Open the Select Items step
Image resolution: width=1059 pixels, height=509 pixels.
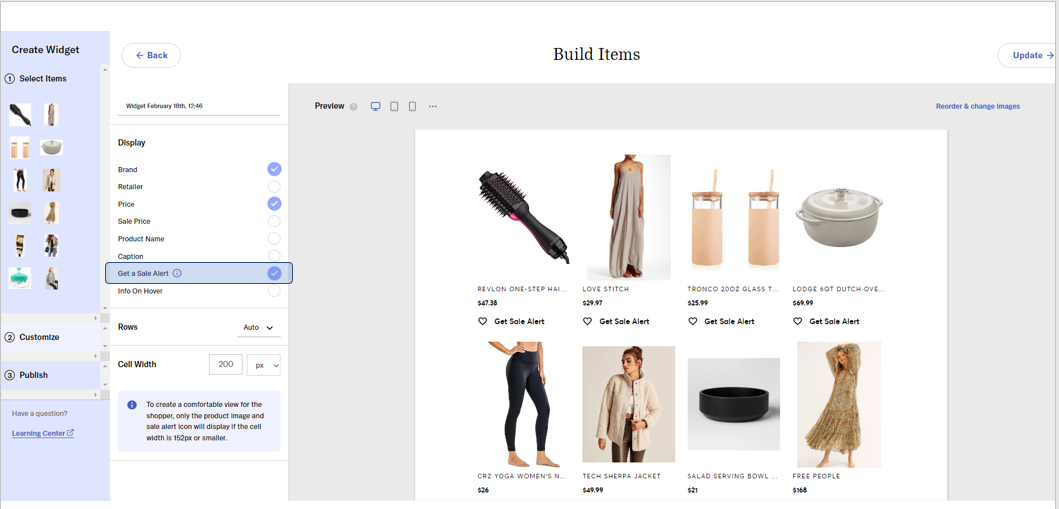tap(42, 78)
